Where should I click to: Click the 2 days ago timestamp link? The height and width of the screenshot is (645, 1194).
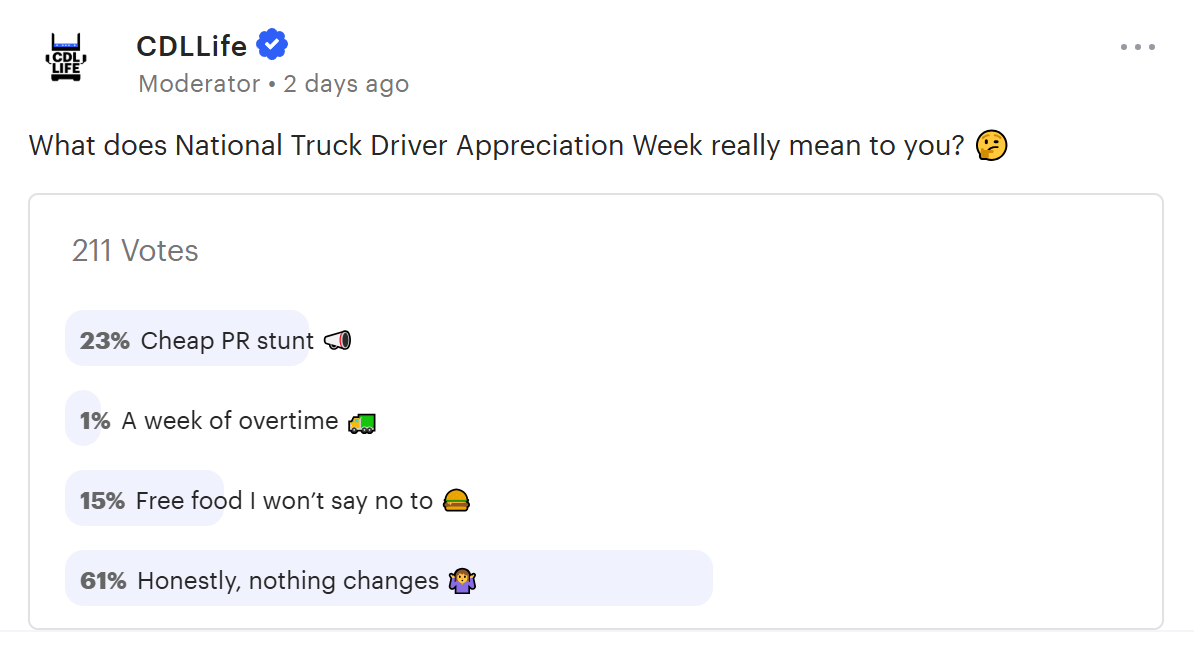click(x=345, y=84)
